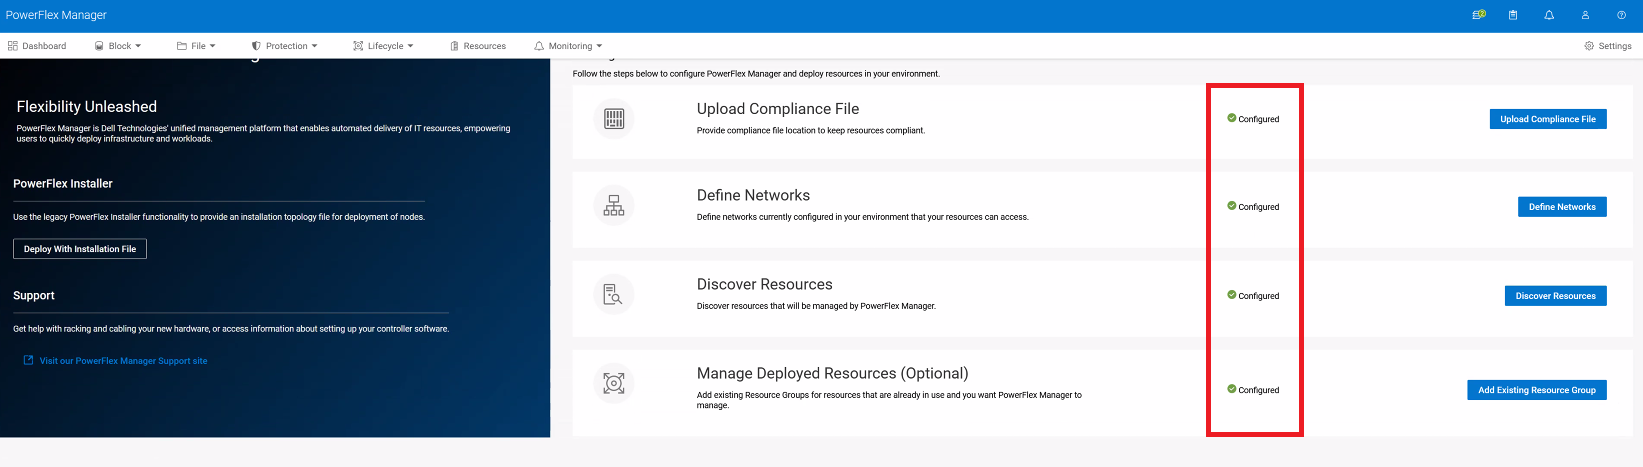Image resolution: width=1643 pixels, height=467 pixels.
Task: Click the Flexibility Unleashed heading
Action: tap(87, 107)
